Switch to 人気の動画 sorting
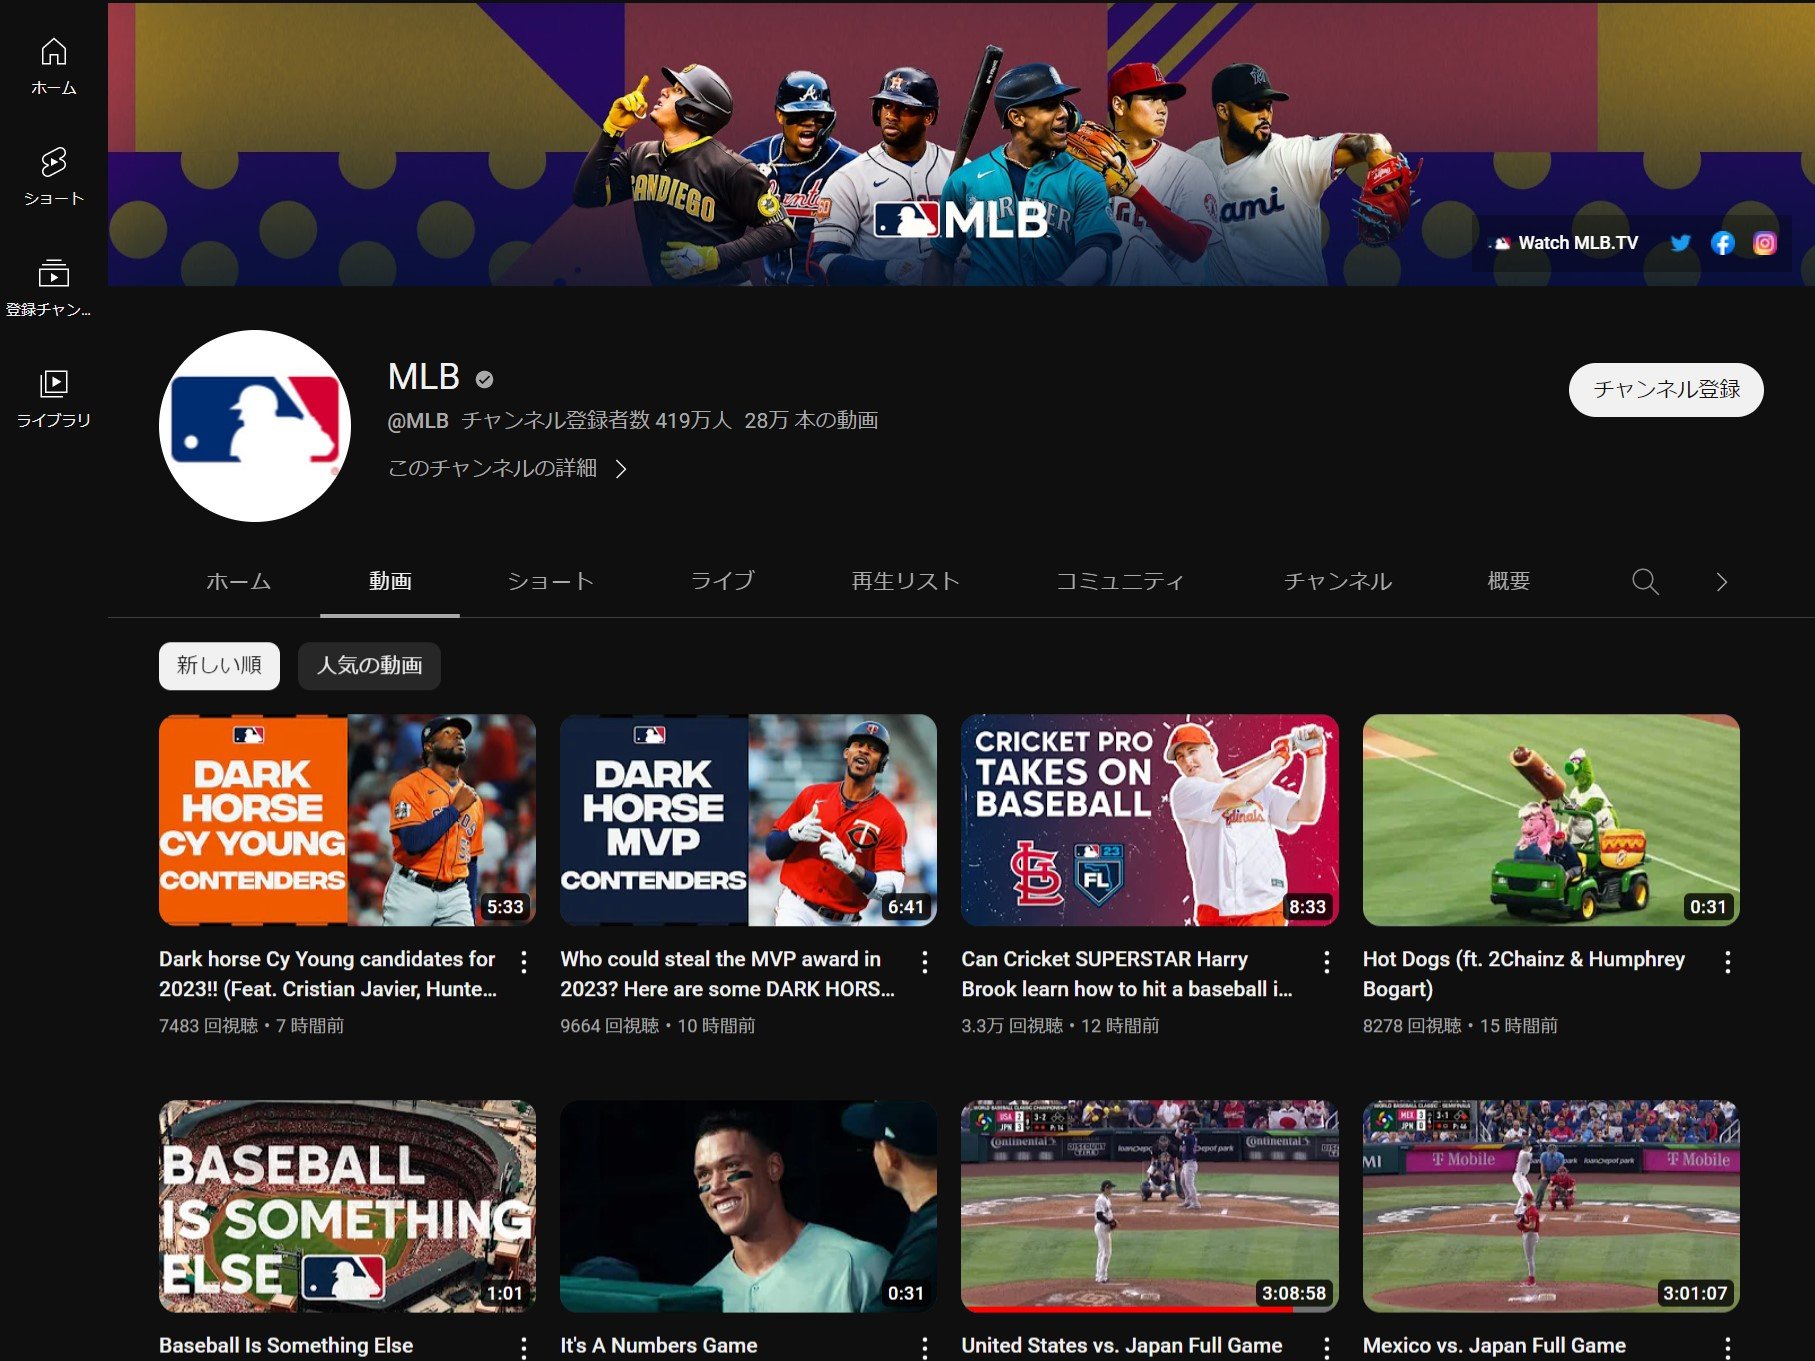The image size is (1815, 1361). [x=369, y=665]
